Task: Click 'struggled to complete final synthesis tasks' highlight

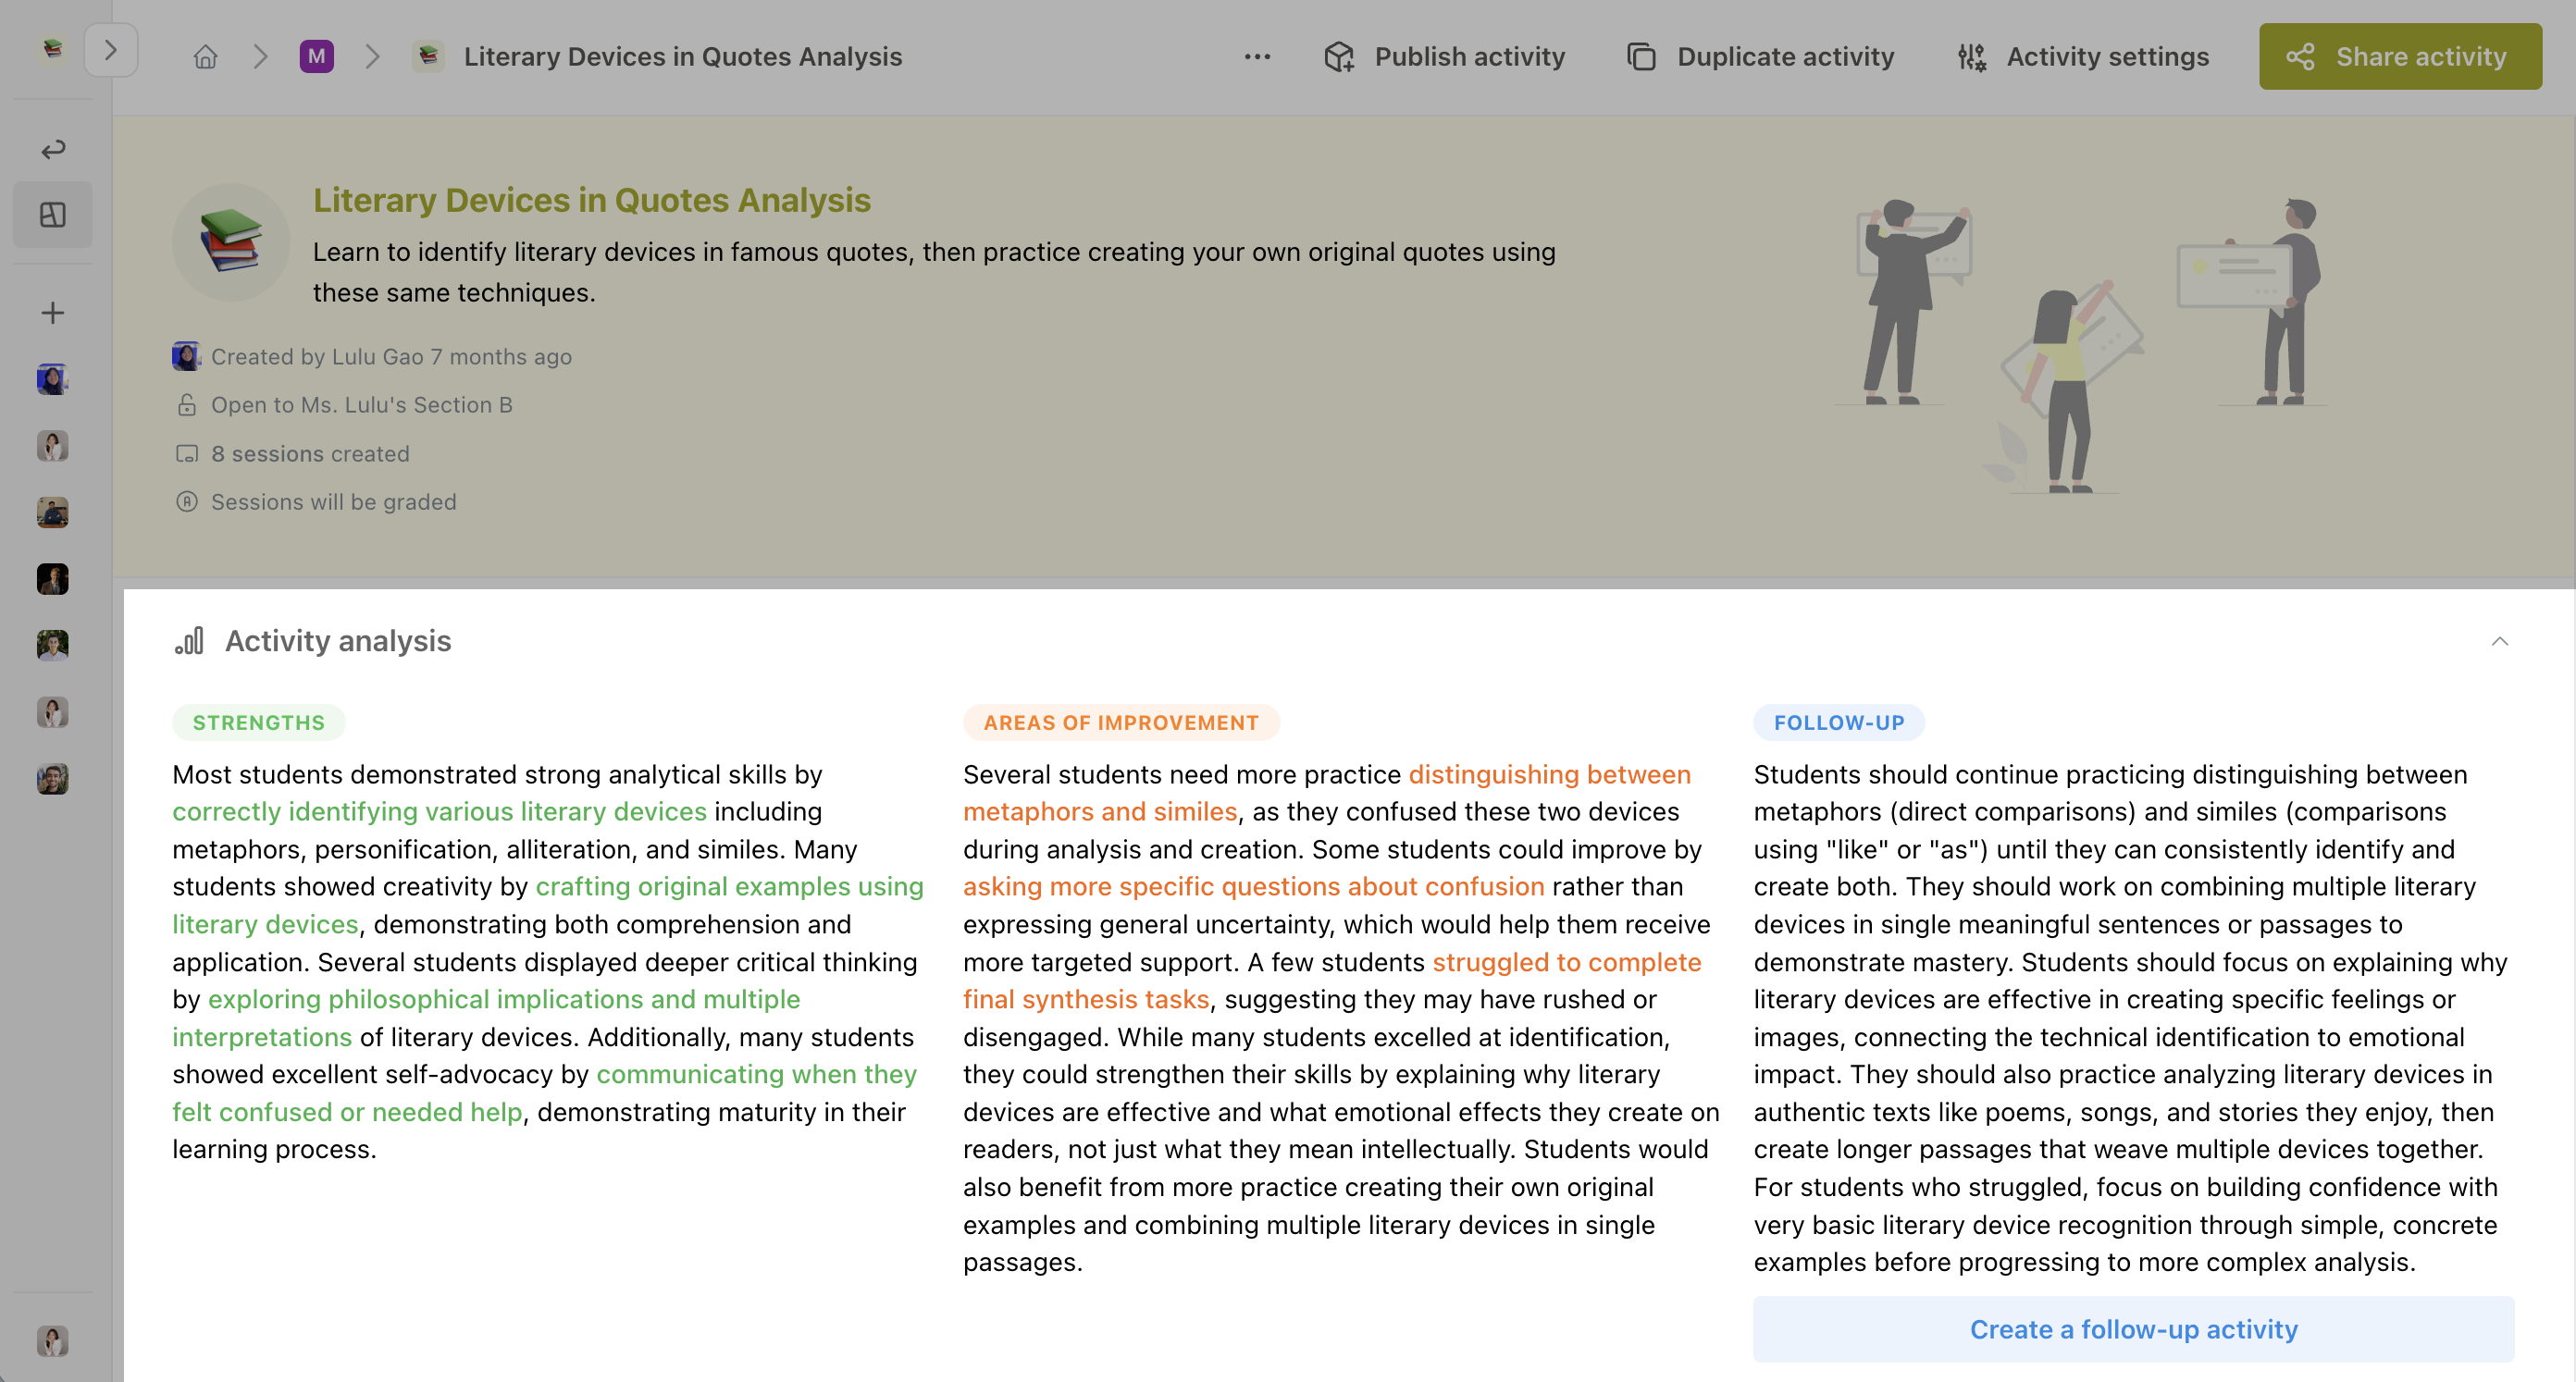Action: 1331,980
